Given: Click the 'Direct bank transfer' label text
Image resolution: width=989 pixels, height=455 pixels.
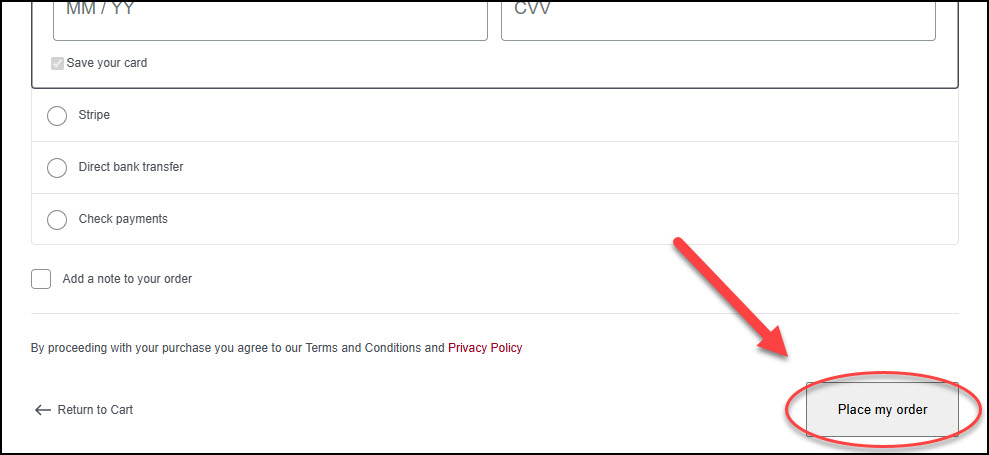Looking at the screenshot, I should click(x=131, y=167).
